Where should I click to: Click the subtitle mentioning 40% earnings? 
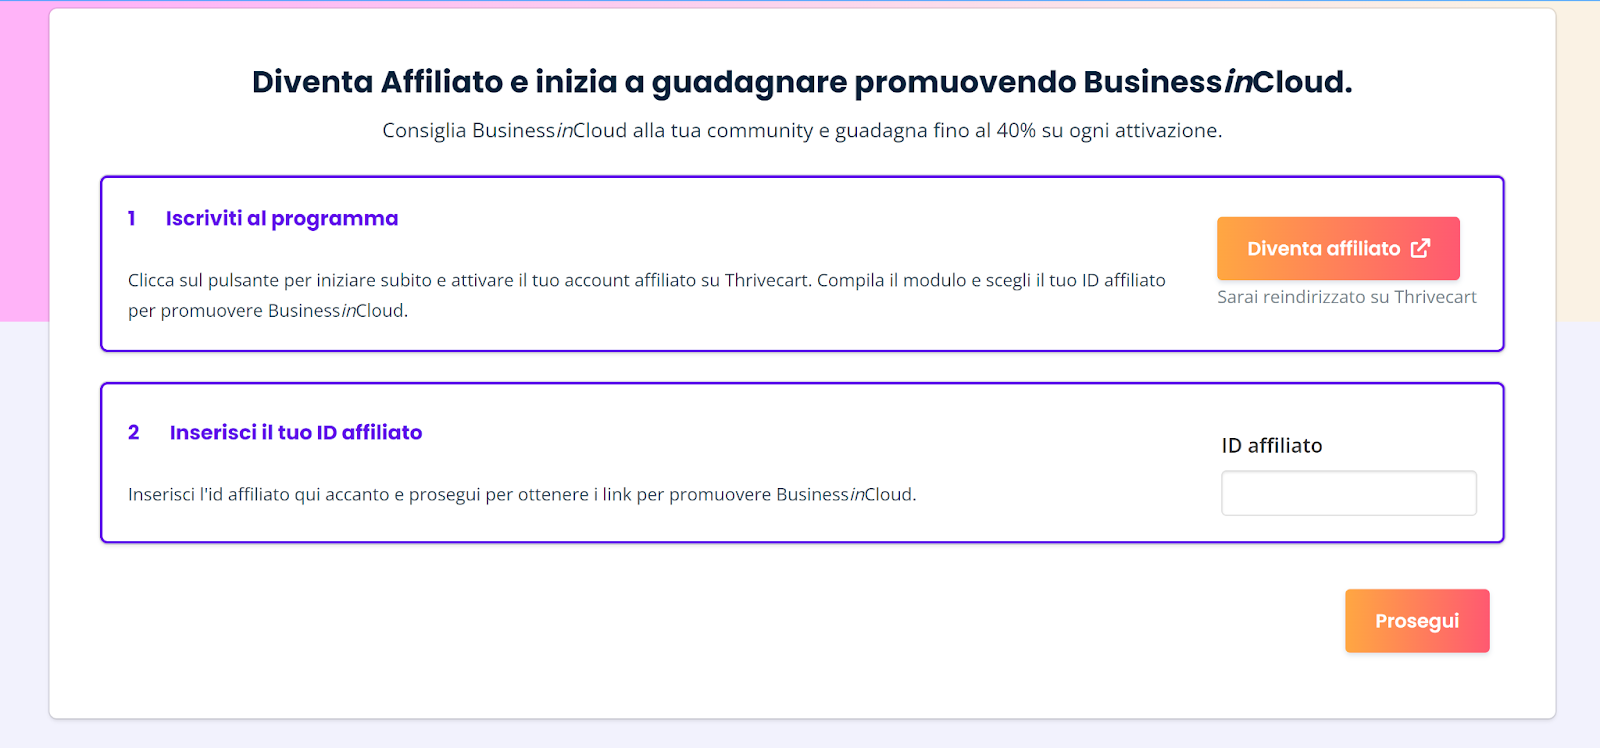tap(801, 131)
